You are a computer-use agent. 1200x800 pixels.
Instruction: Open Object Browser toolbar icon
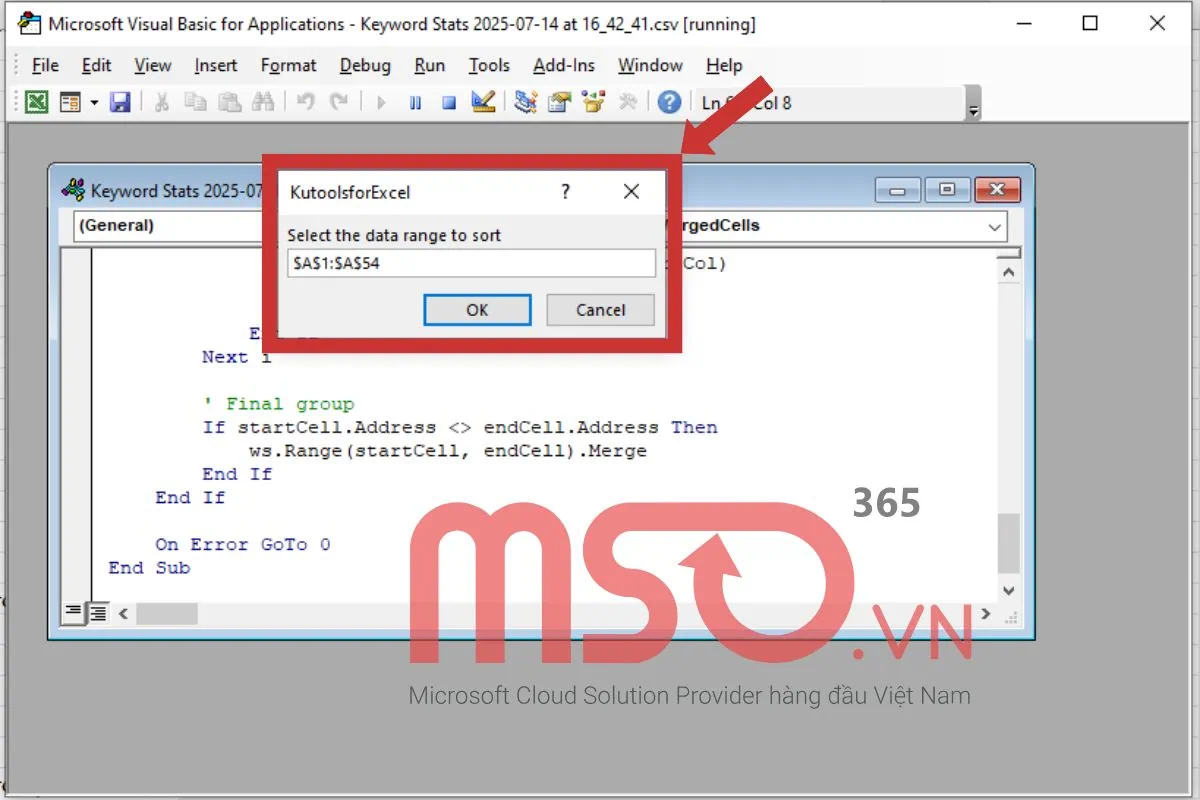click(594, 102)
